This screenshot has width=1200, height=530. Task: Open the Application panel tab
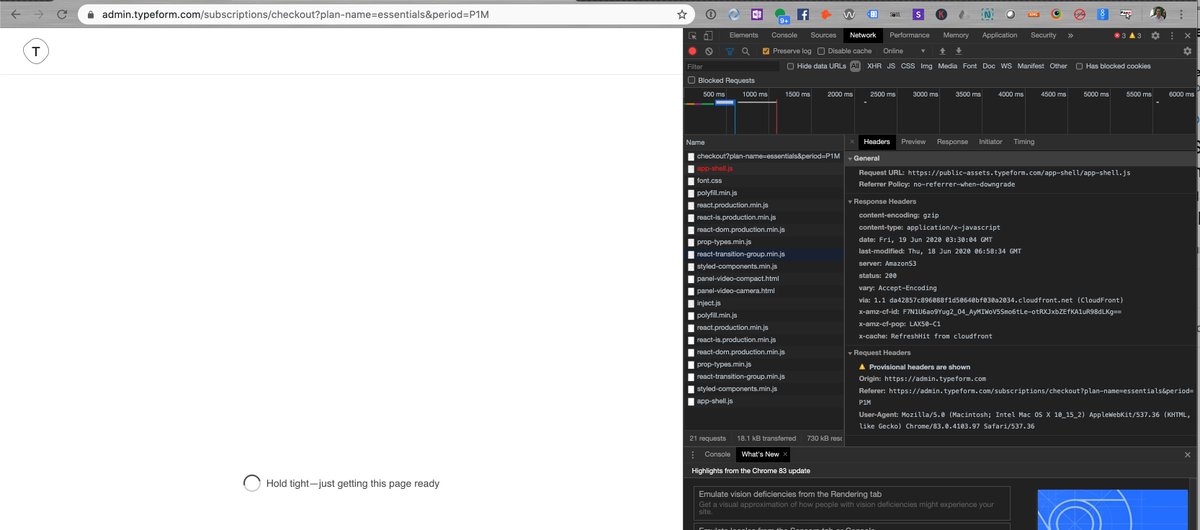1000,35
